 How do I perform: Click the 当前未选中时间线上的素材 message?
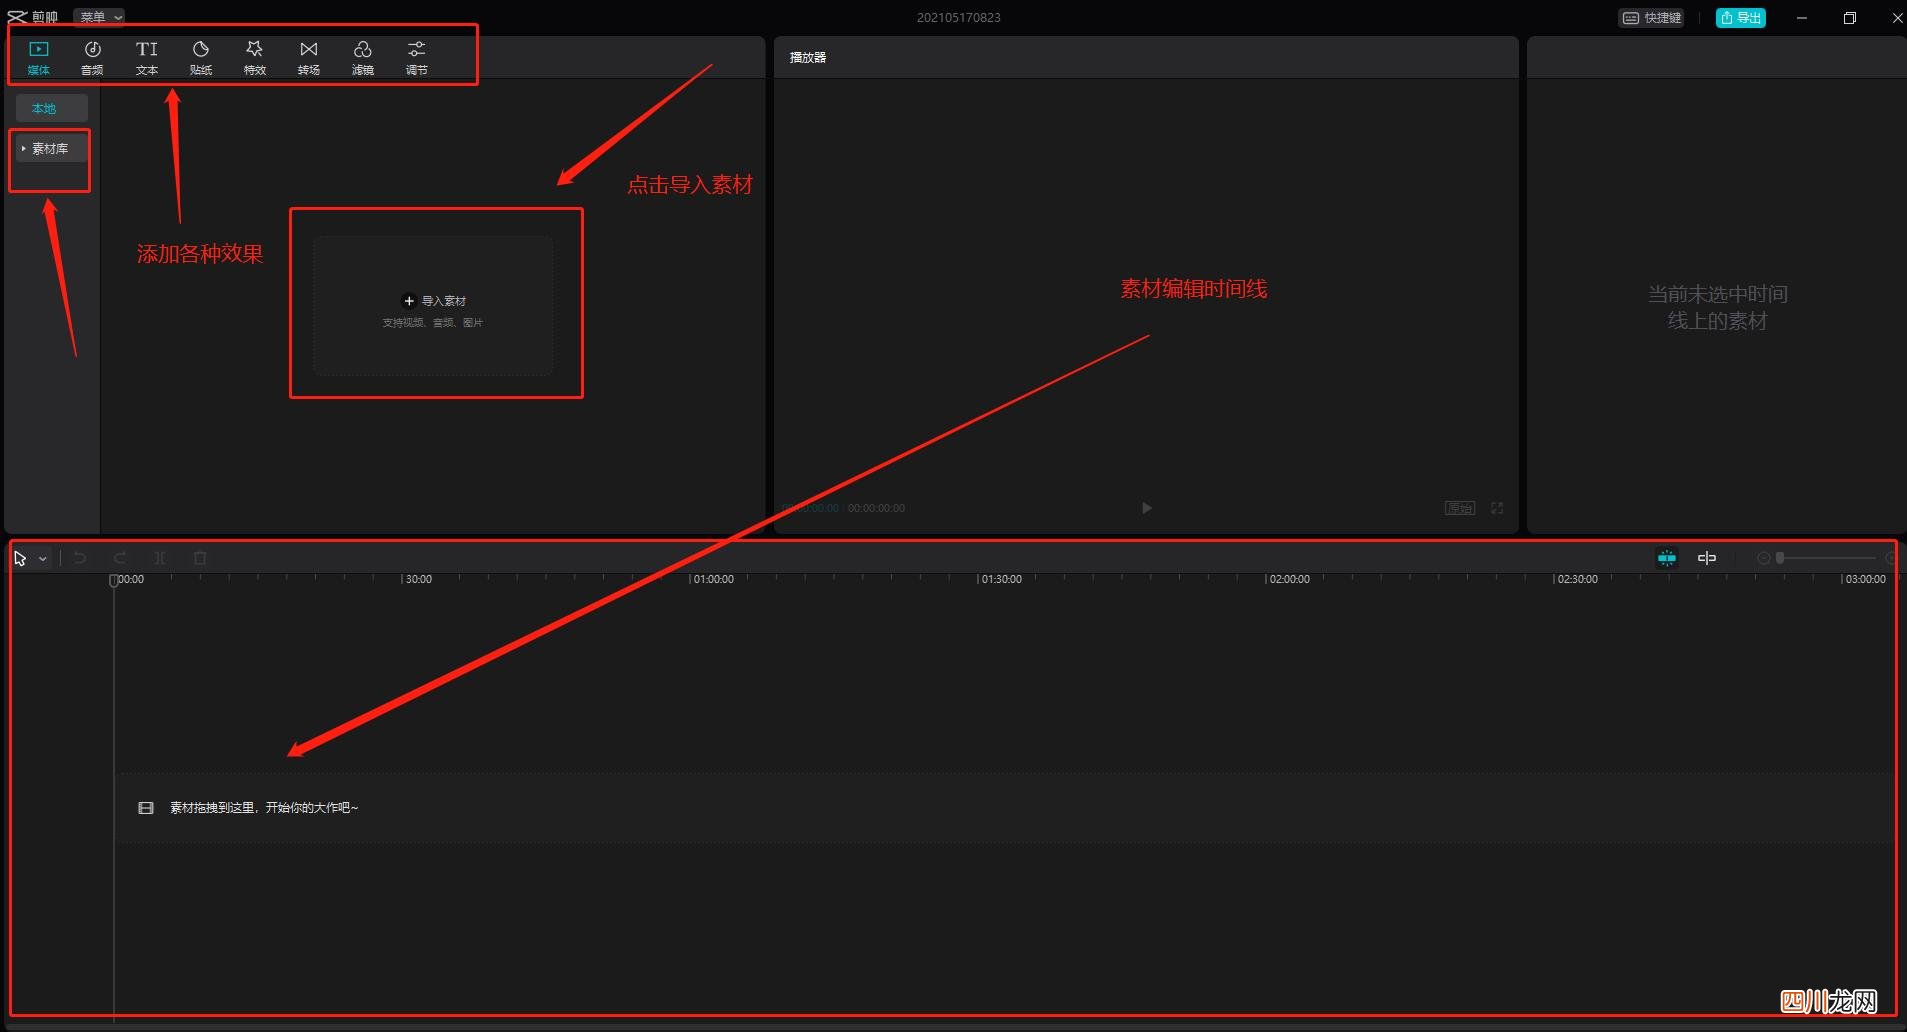coord(1717,307)
